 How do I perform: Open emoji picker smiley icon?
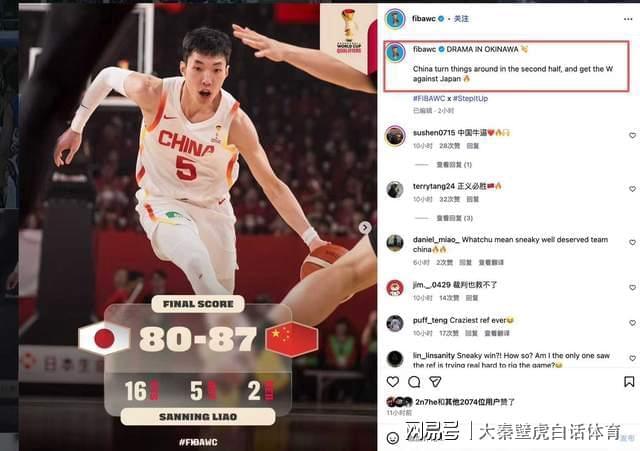pyautogui.click(x=393, y=438)
